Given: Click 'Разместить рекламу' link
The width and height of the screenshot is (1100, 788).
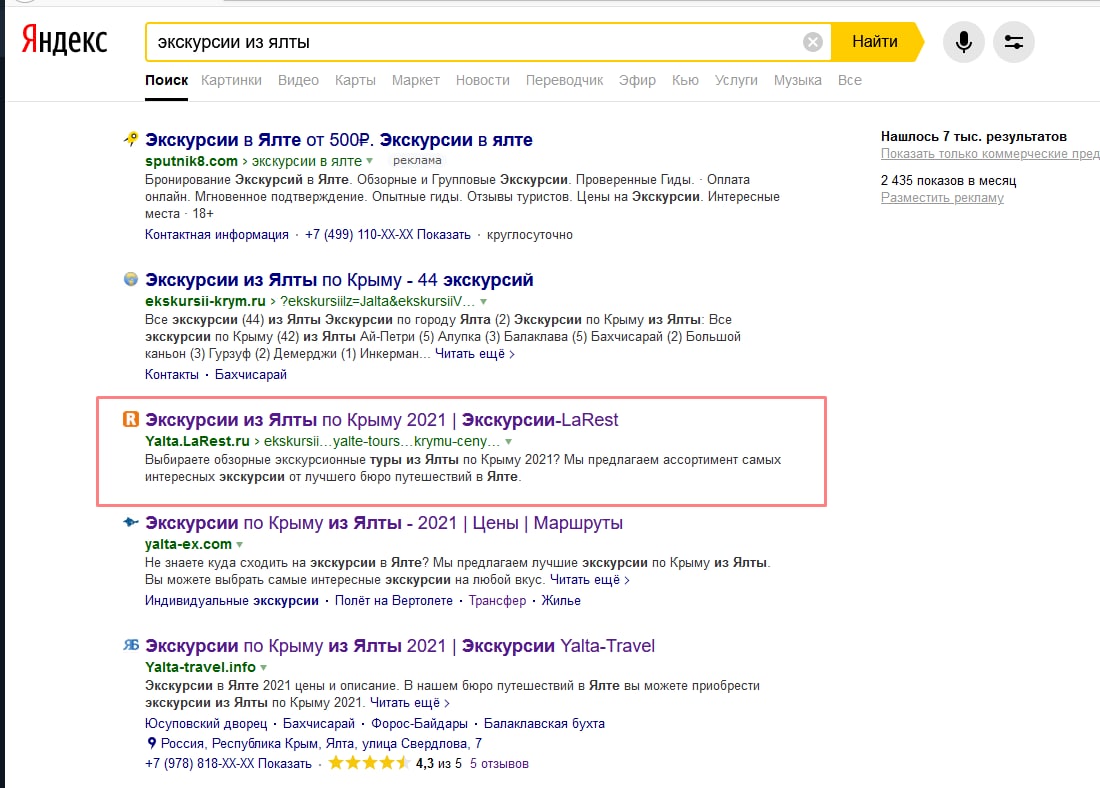Looking at the screenshot, I should click(x=942, y=197).
